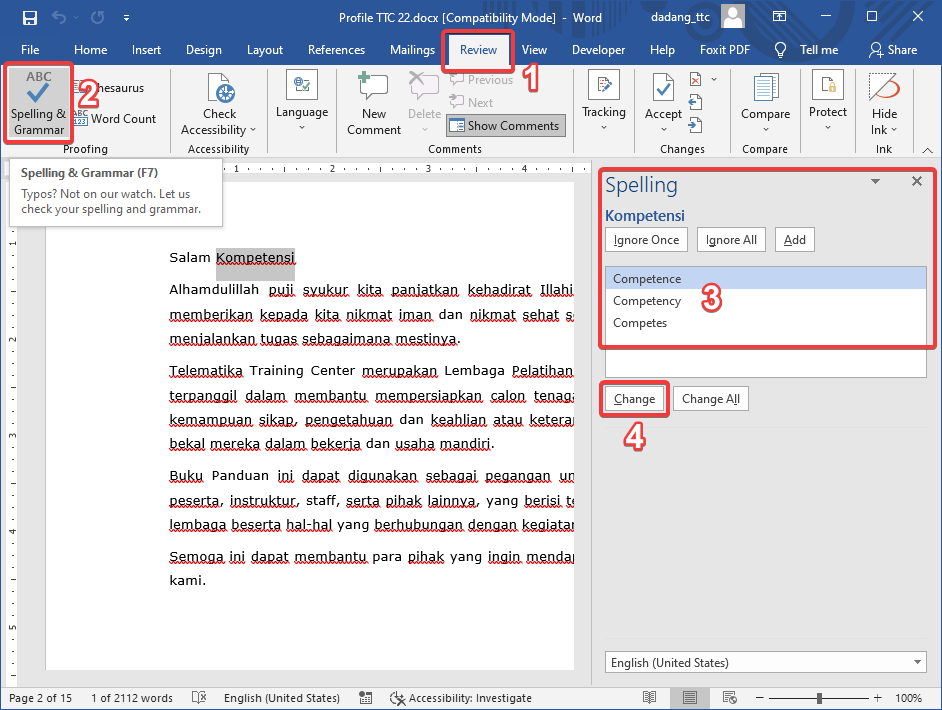Image resolution: width=942 pixels, height=710 pixels.
Task: Click the New Comment icon
Action: (x=372, y=98)
